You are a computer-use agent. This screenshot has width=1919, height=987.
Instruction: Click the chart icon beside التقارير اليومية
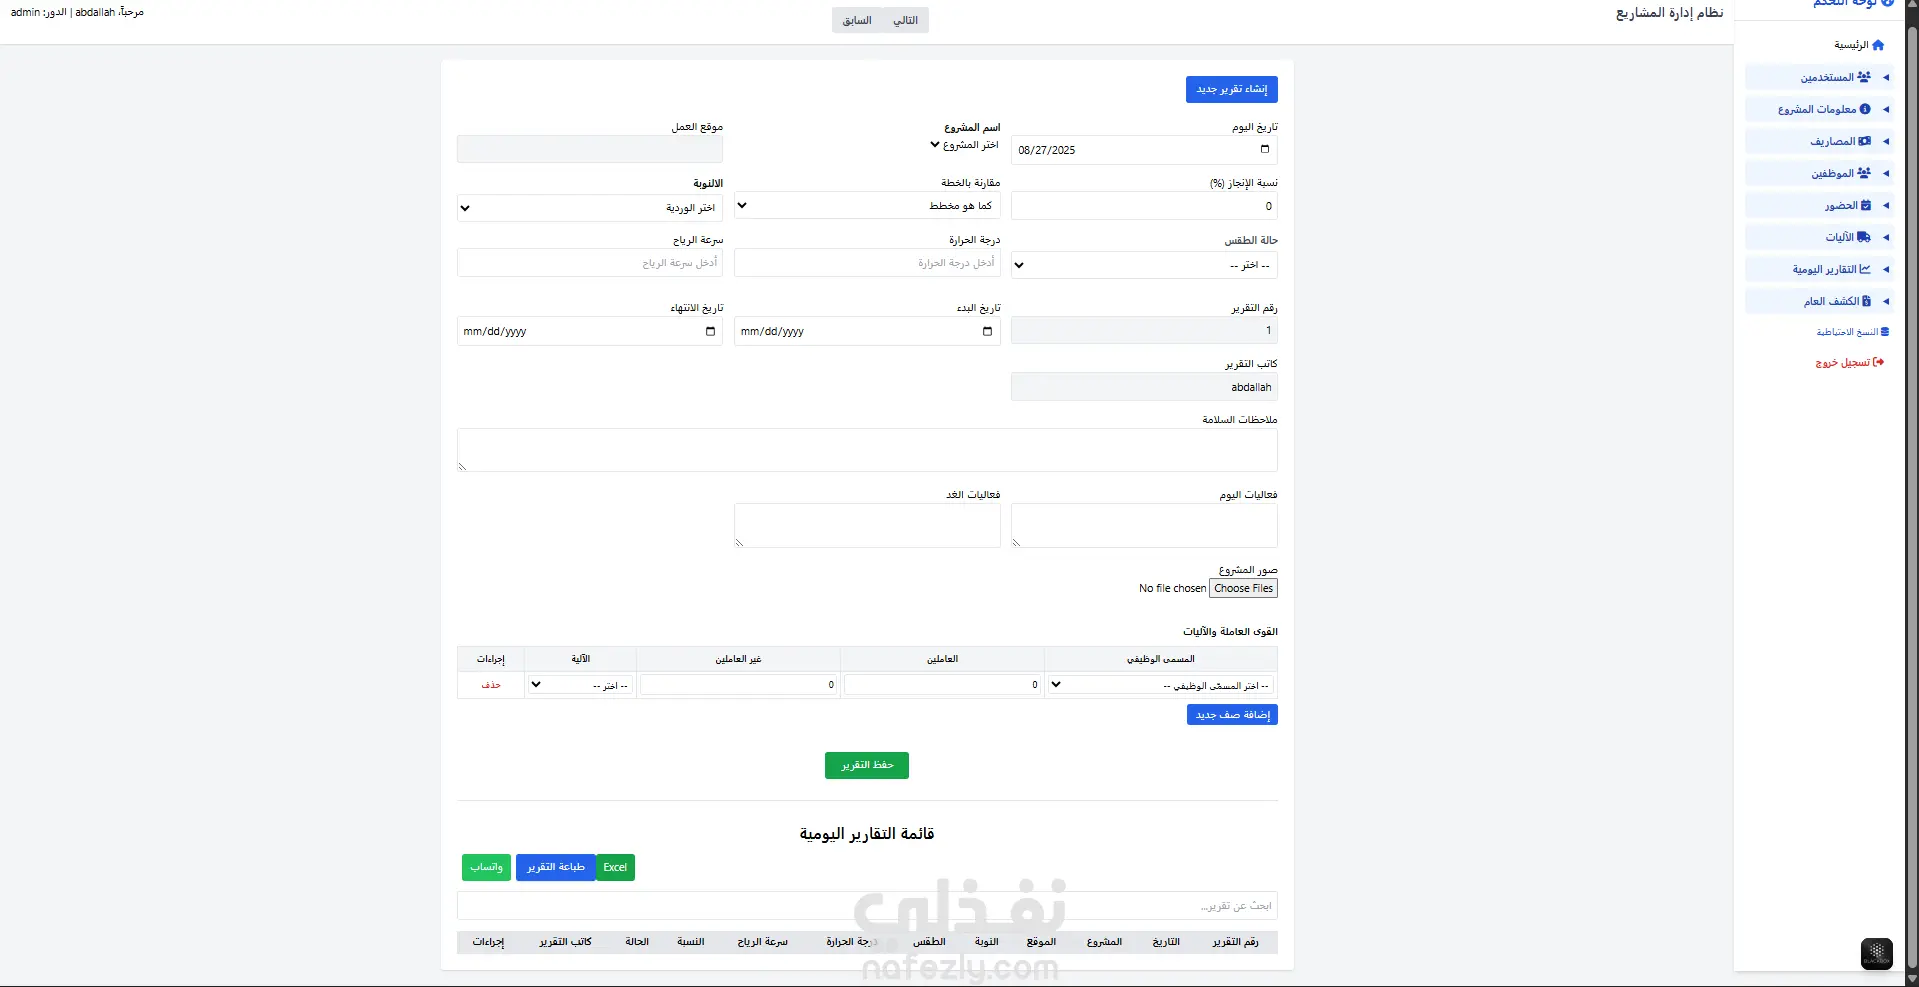tap(1865, 269)
